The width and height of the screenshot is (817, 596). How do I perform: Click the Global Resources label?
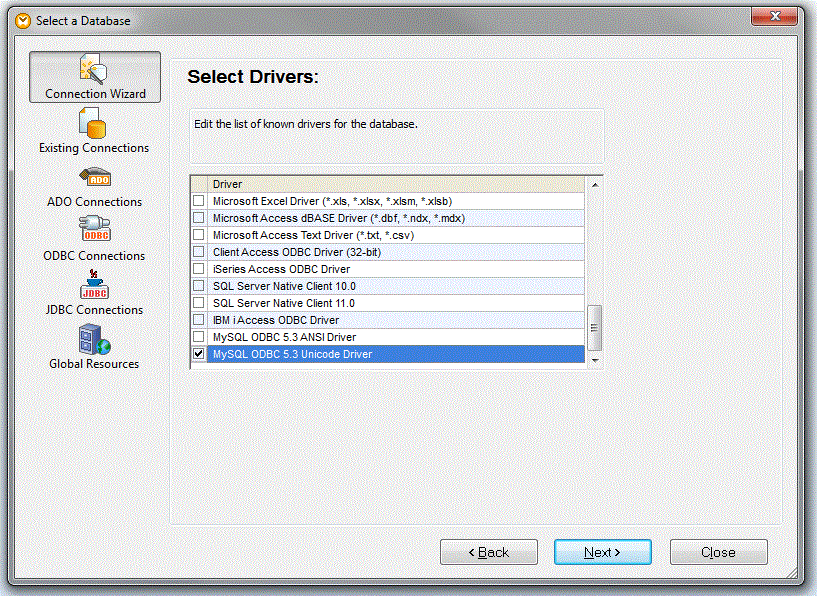[94, 364]
